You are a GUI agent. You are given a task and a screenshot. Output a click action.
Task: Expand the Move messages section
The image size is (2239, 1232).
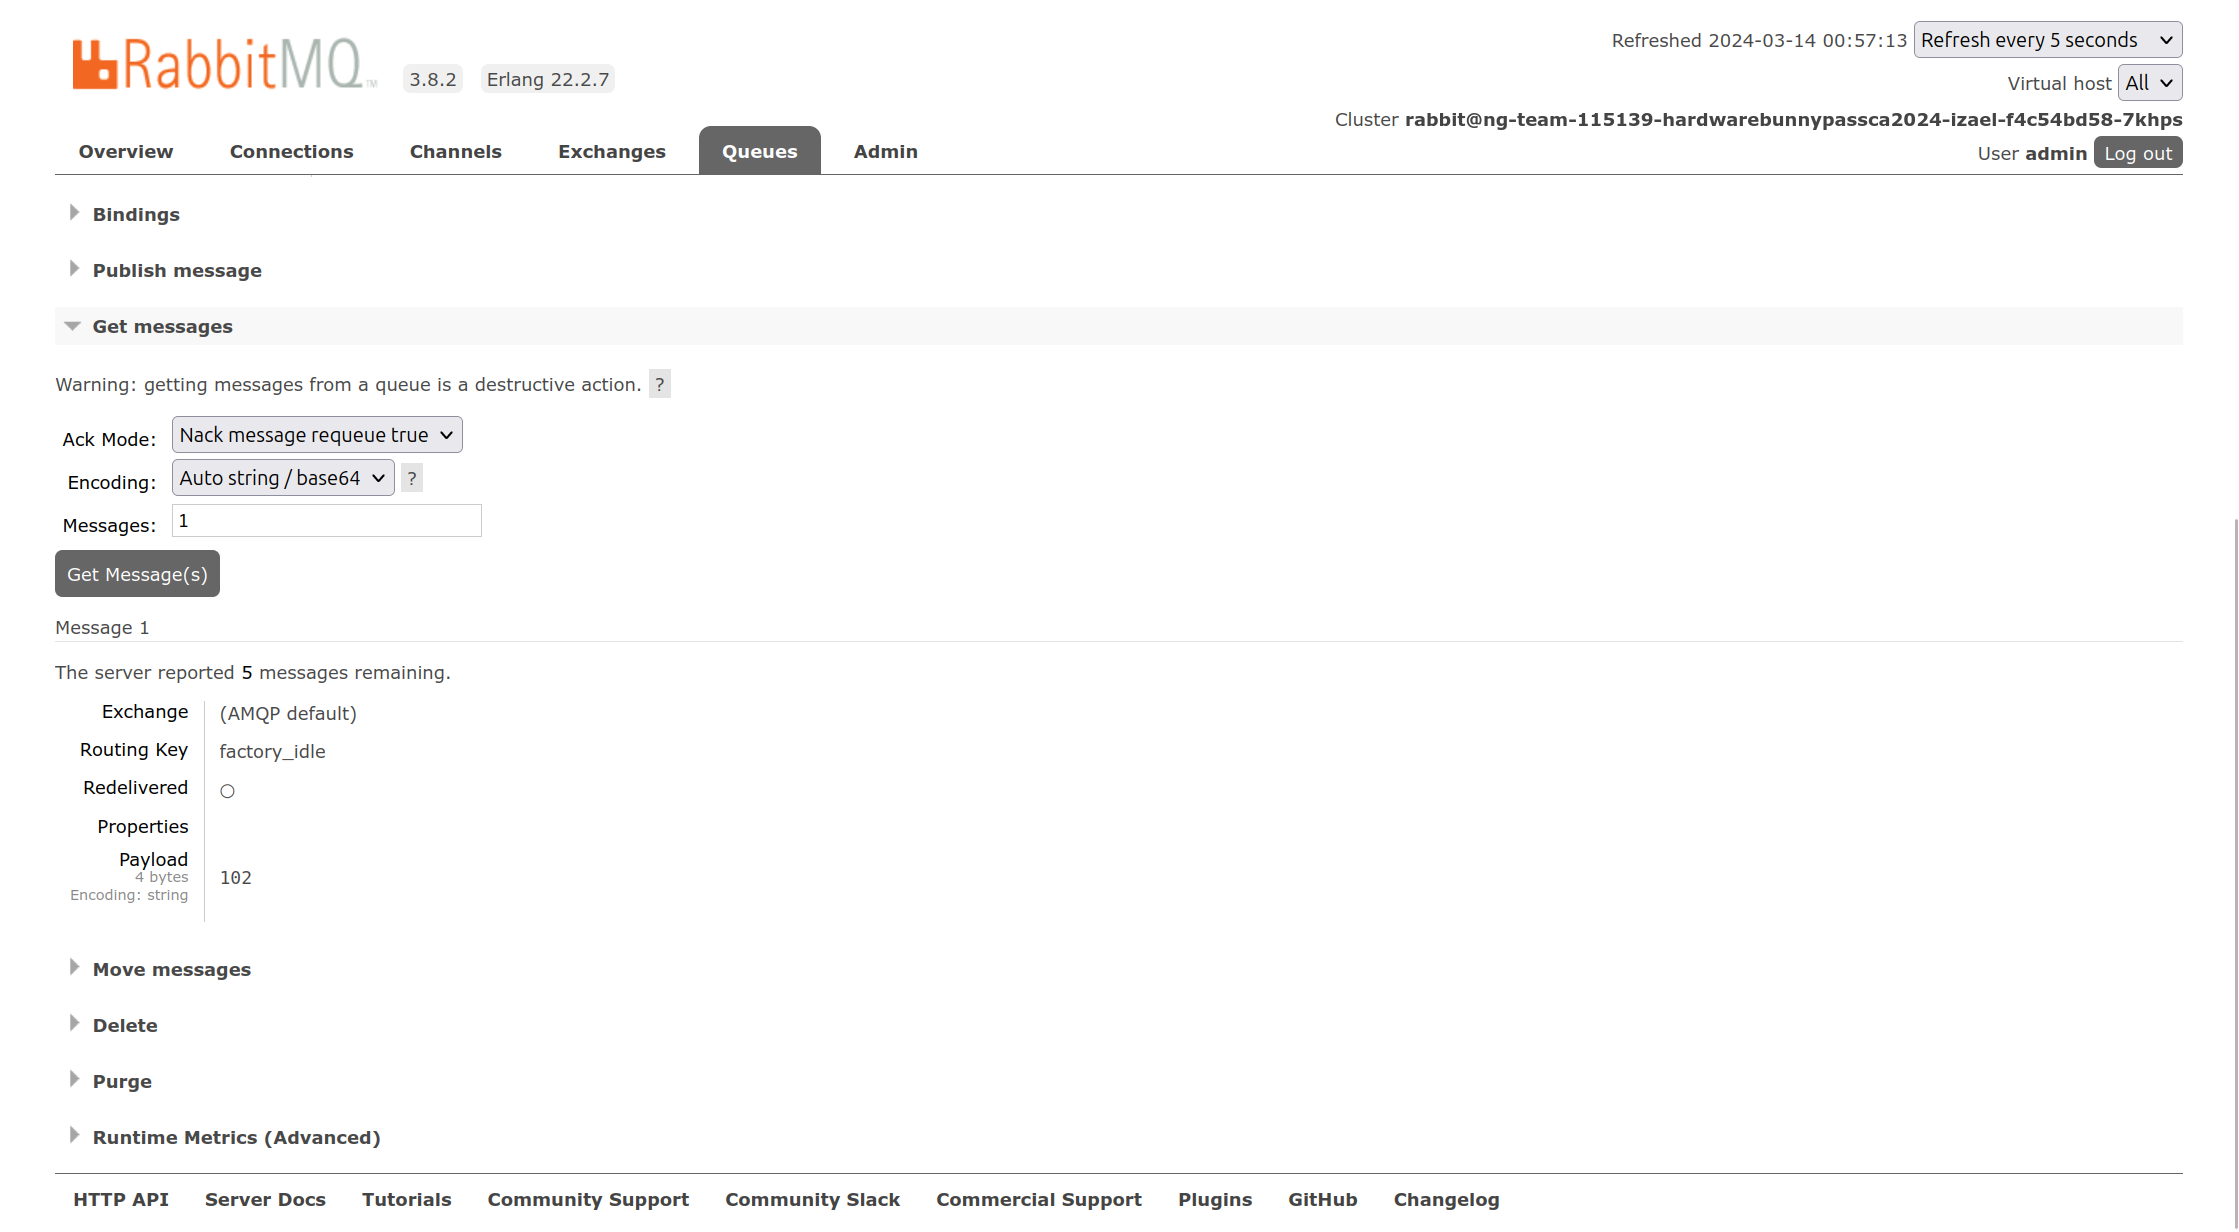point(171,969)
